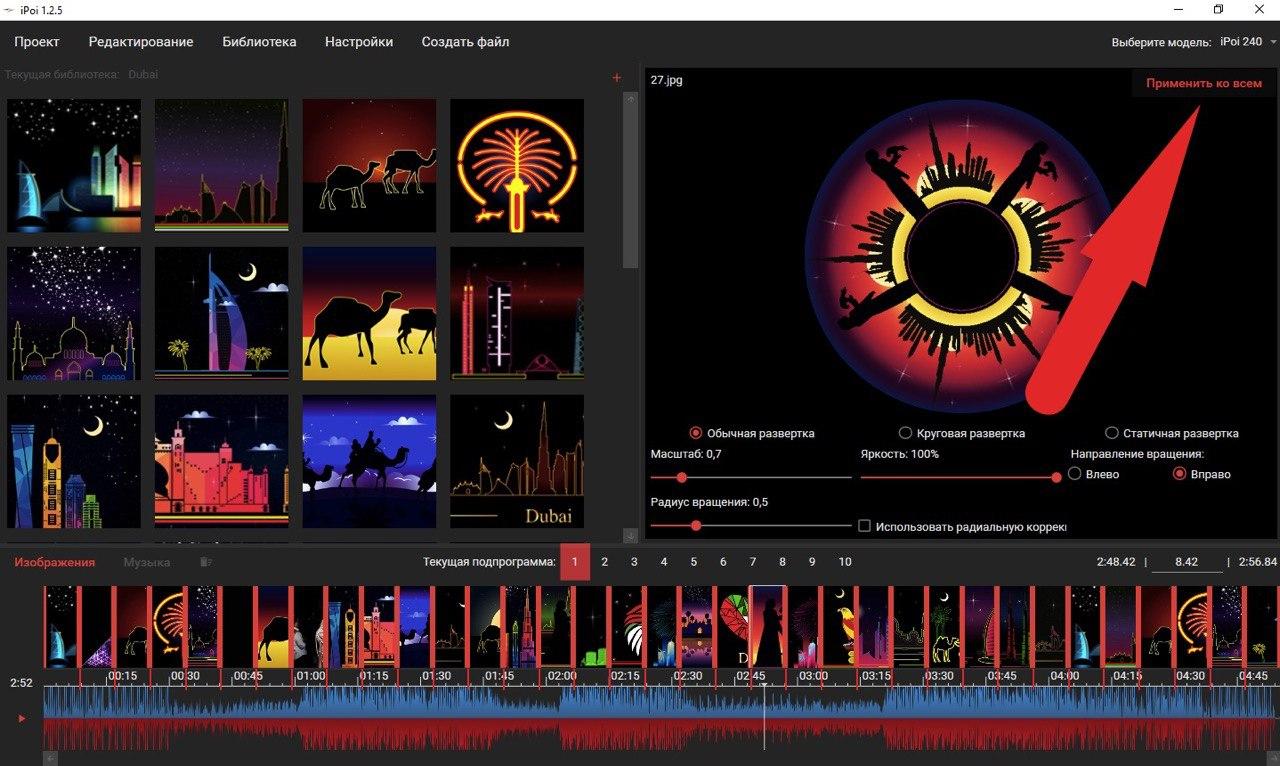Click the red play triangle beside the waveform
The height and width of the screenshot is (766, 1280).
click(22, 718)
